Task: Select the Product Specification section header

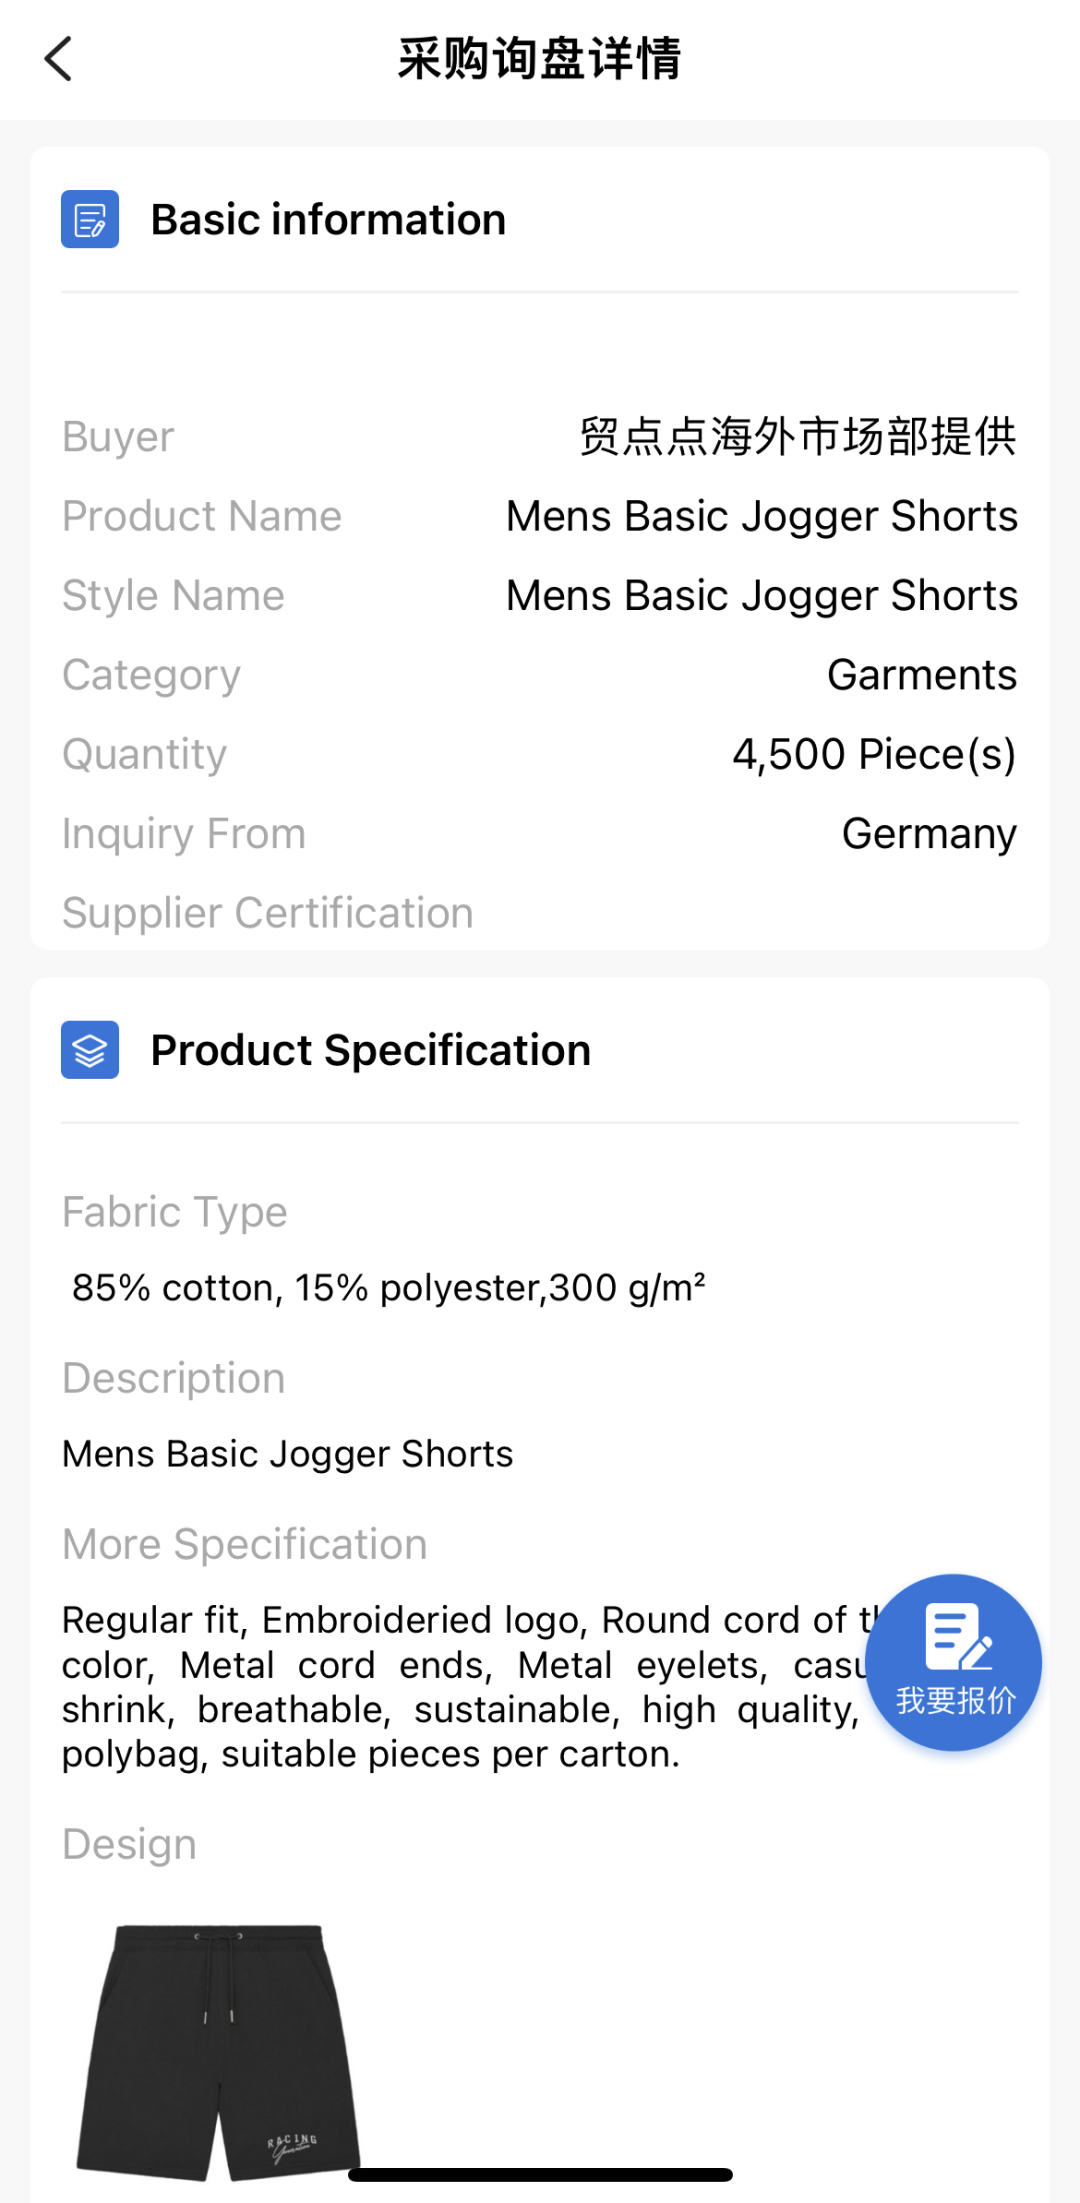Action: [370, 1051]
